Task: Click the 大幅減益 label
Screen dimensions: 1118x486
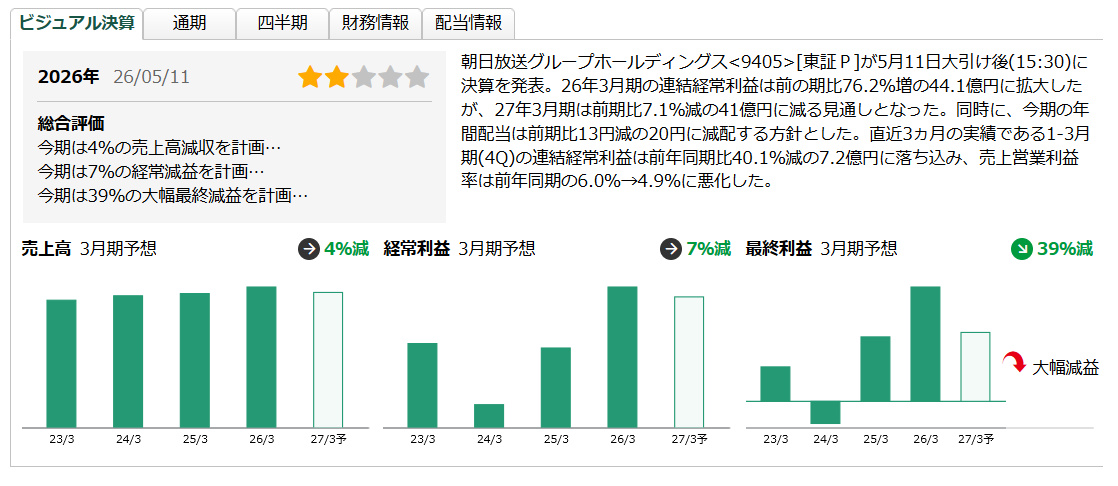Action: point(1066,368)
